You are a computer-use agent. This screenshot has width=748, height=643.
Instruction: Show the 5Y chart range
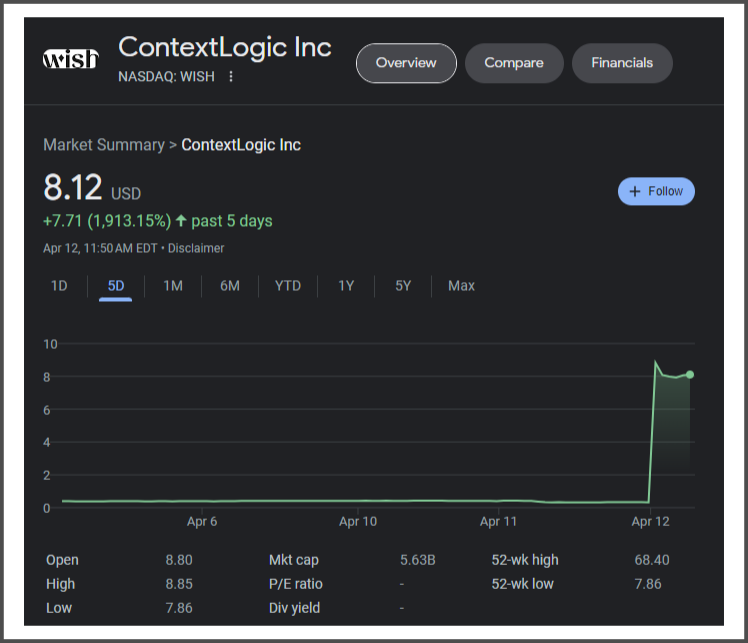point(403,286)
